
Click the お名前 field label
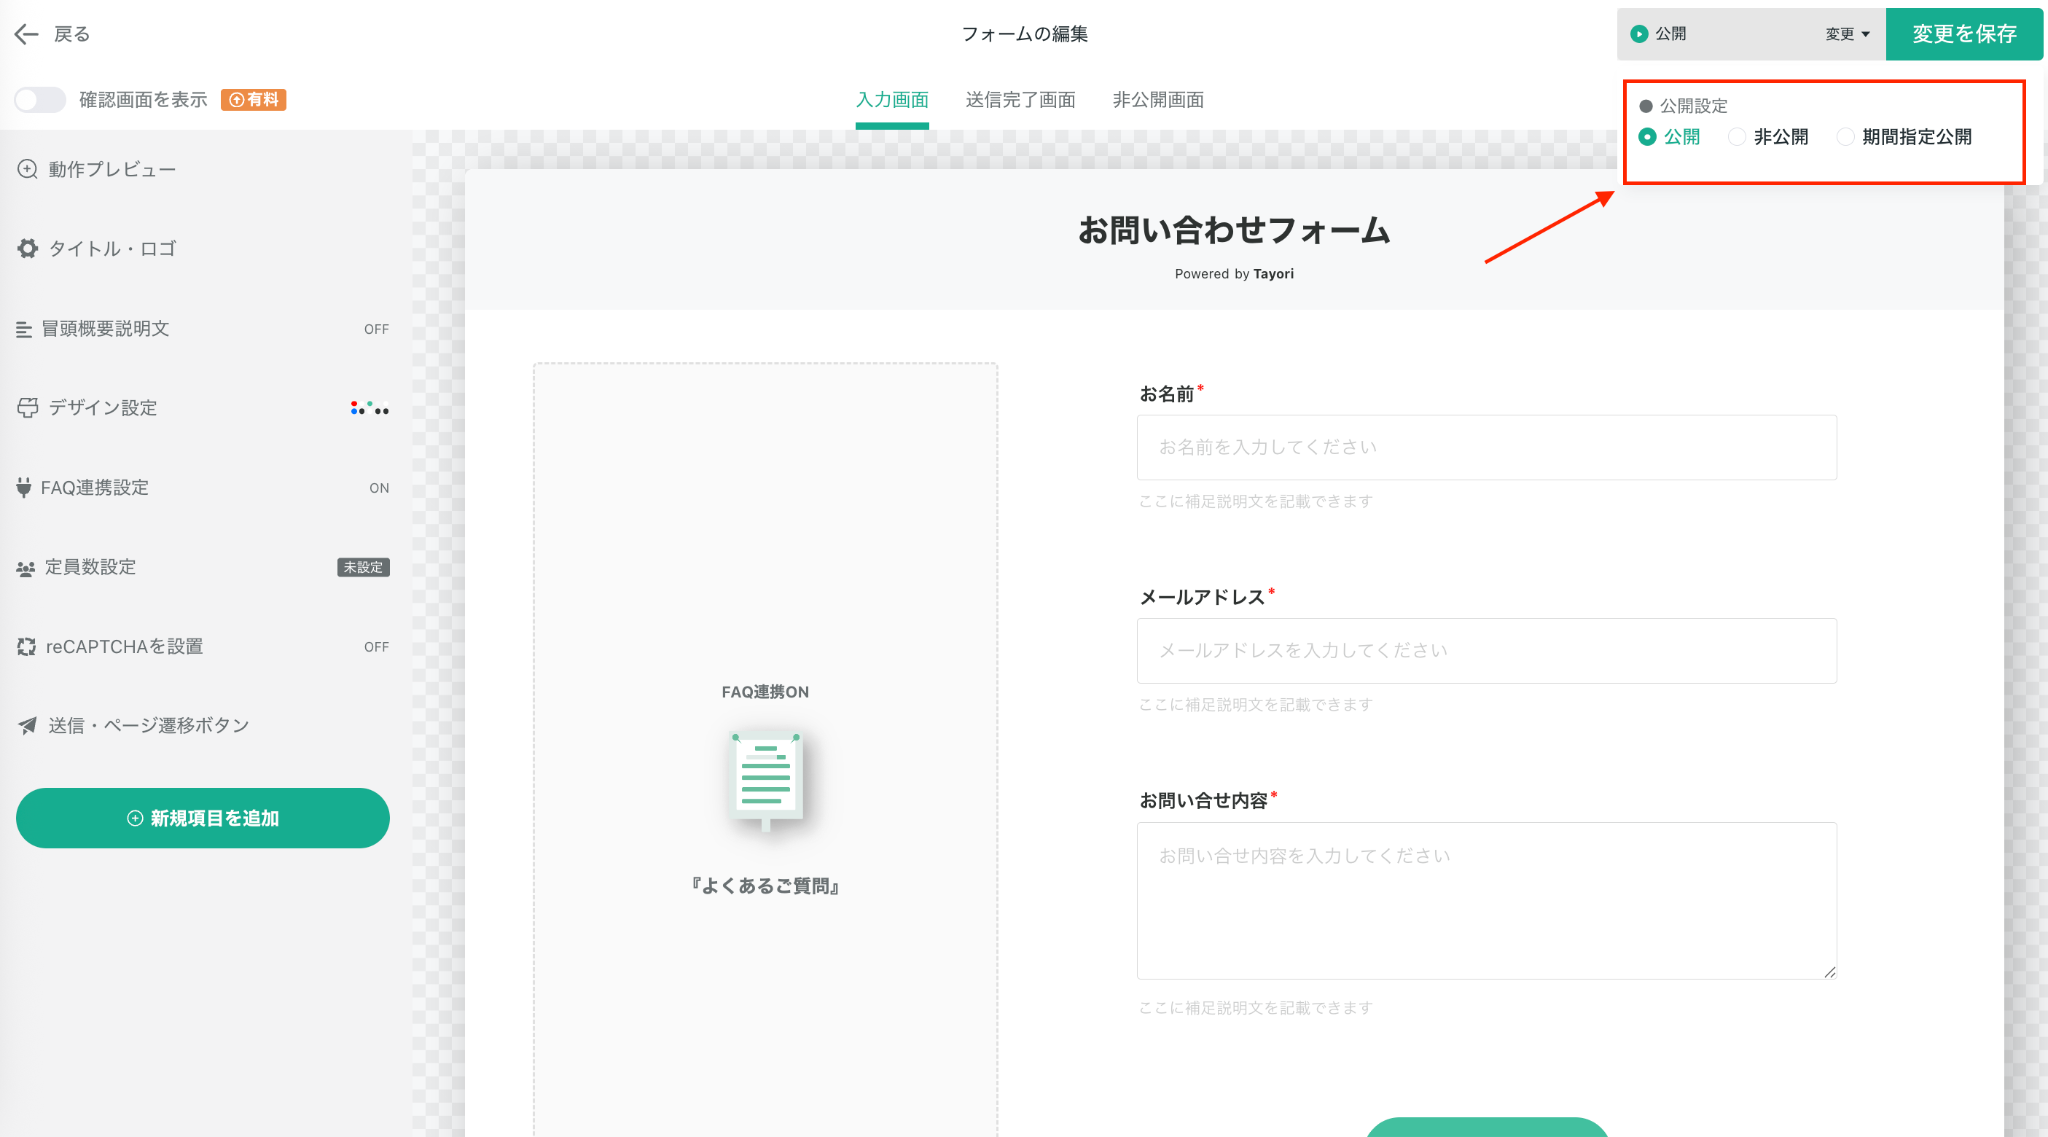pos(1167,394)
